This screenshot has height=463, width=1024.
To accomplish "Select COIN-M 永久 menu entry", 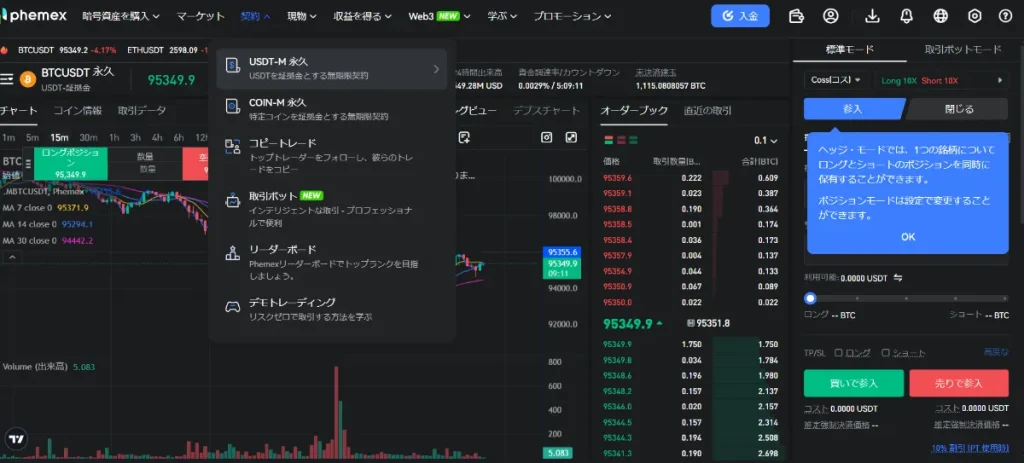I will tap(332, 109).
